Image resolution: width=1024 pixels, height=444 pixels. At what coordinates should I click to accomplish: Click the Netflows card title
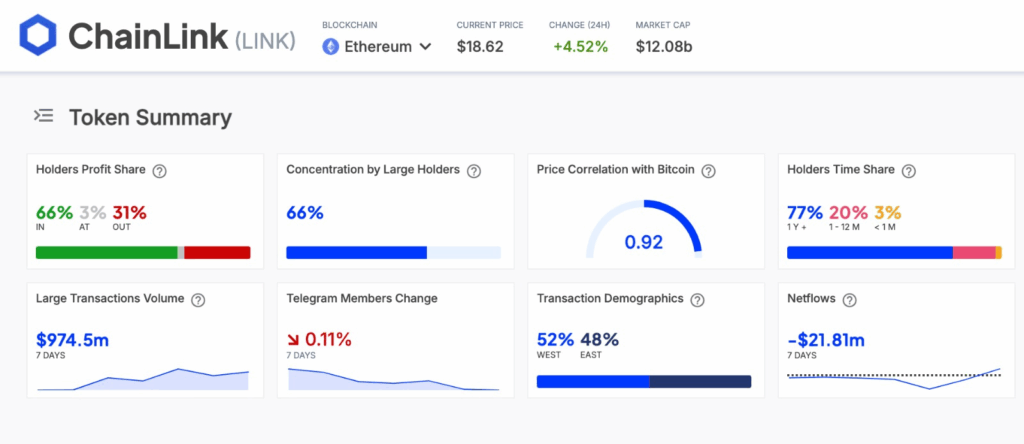[x=811, y=298]
